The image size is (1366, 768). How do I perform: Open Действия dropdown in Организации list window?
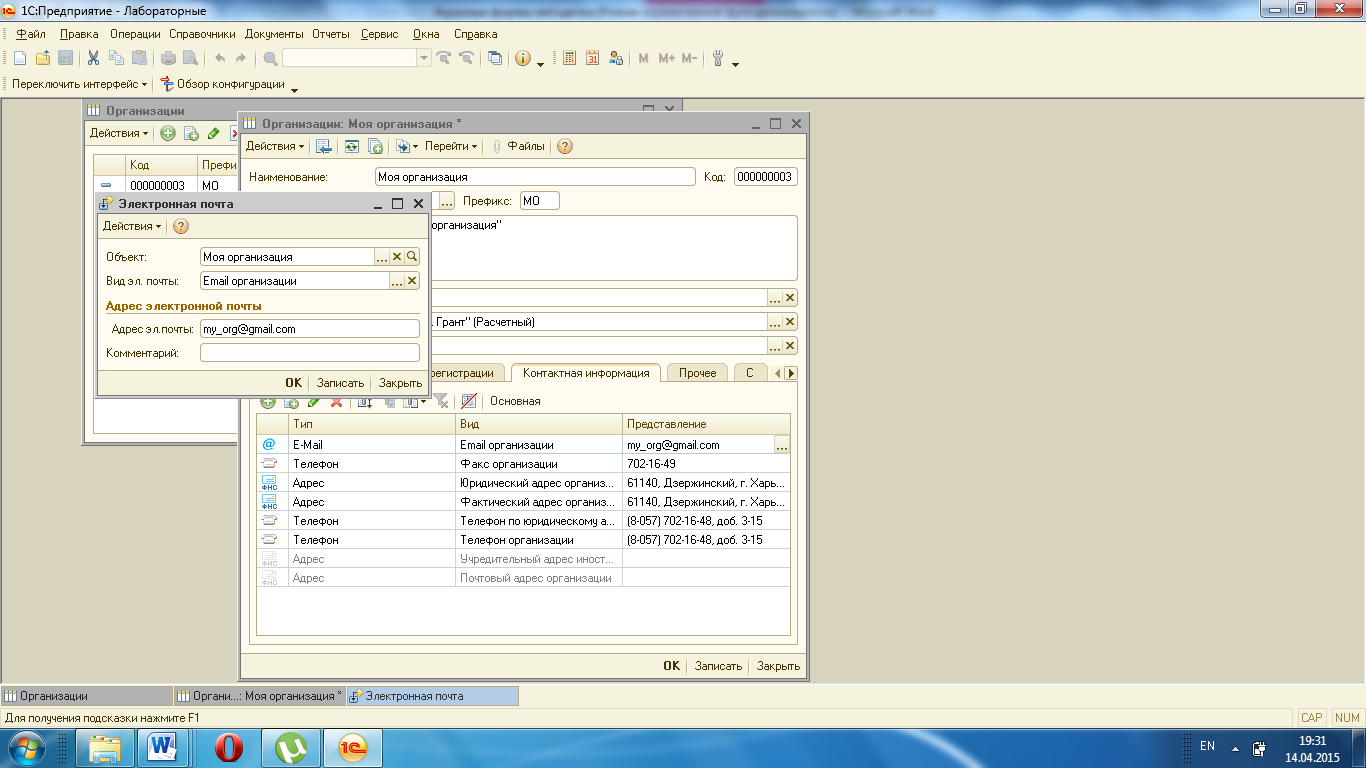point(119,133)
